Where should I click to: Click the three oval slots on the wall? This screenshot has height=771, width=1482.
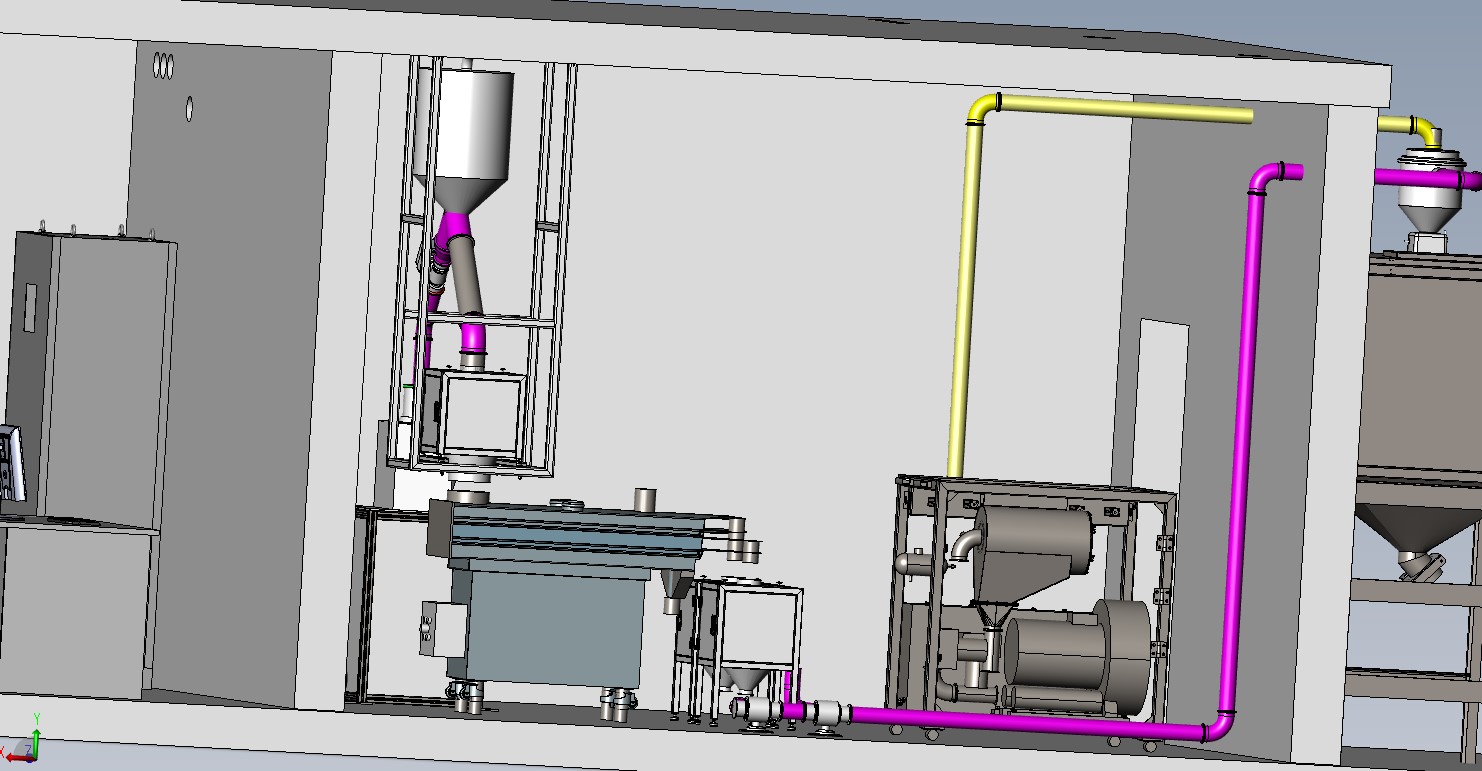(x=162, y=66)
